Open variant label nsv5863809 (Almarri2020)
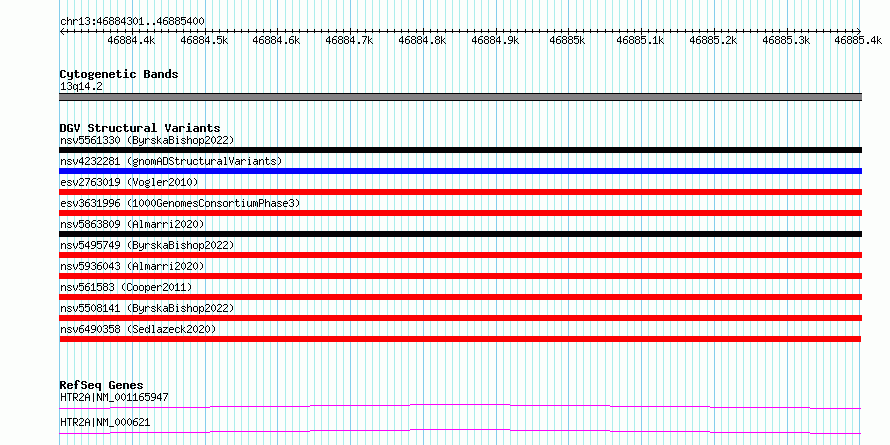Viewport: 890px width, 445px height. (x=132, y=224)
